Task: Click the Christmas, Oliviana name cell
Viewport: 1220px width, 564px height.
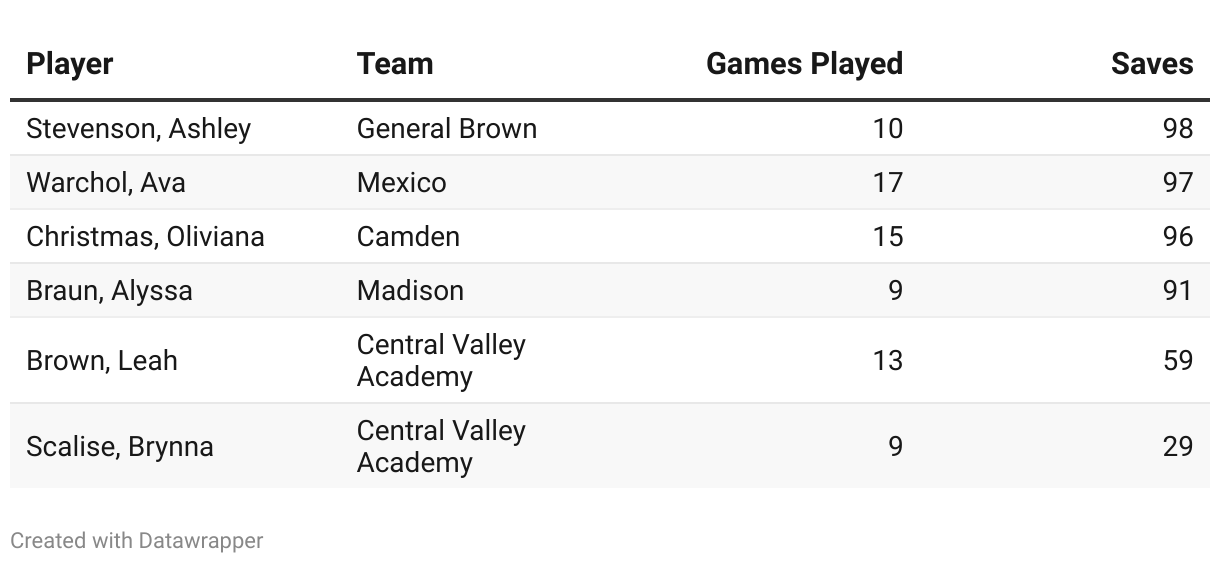Action: tap(146, 237)
